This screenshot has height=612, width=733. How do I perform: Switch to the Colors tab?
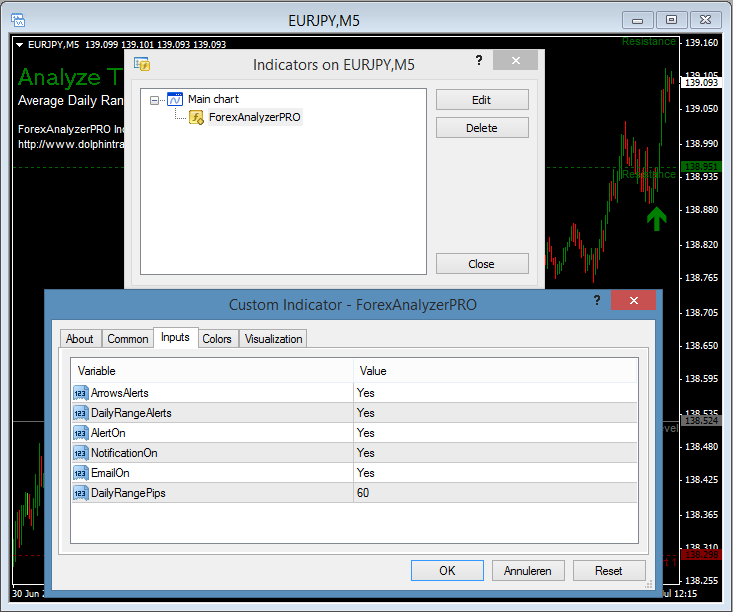click(217, 339)
